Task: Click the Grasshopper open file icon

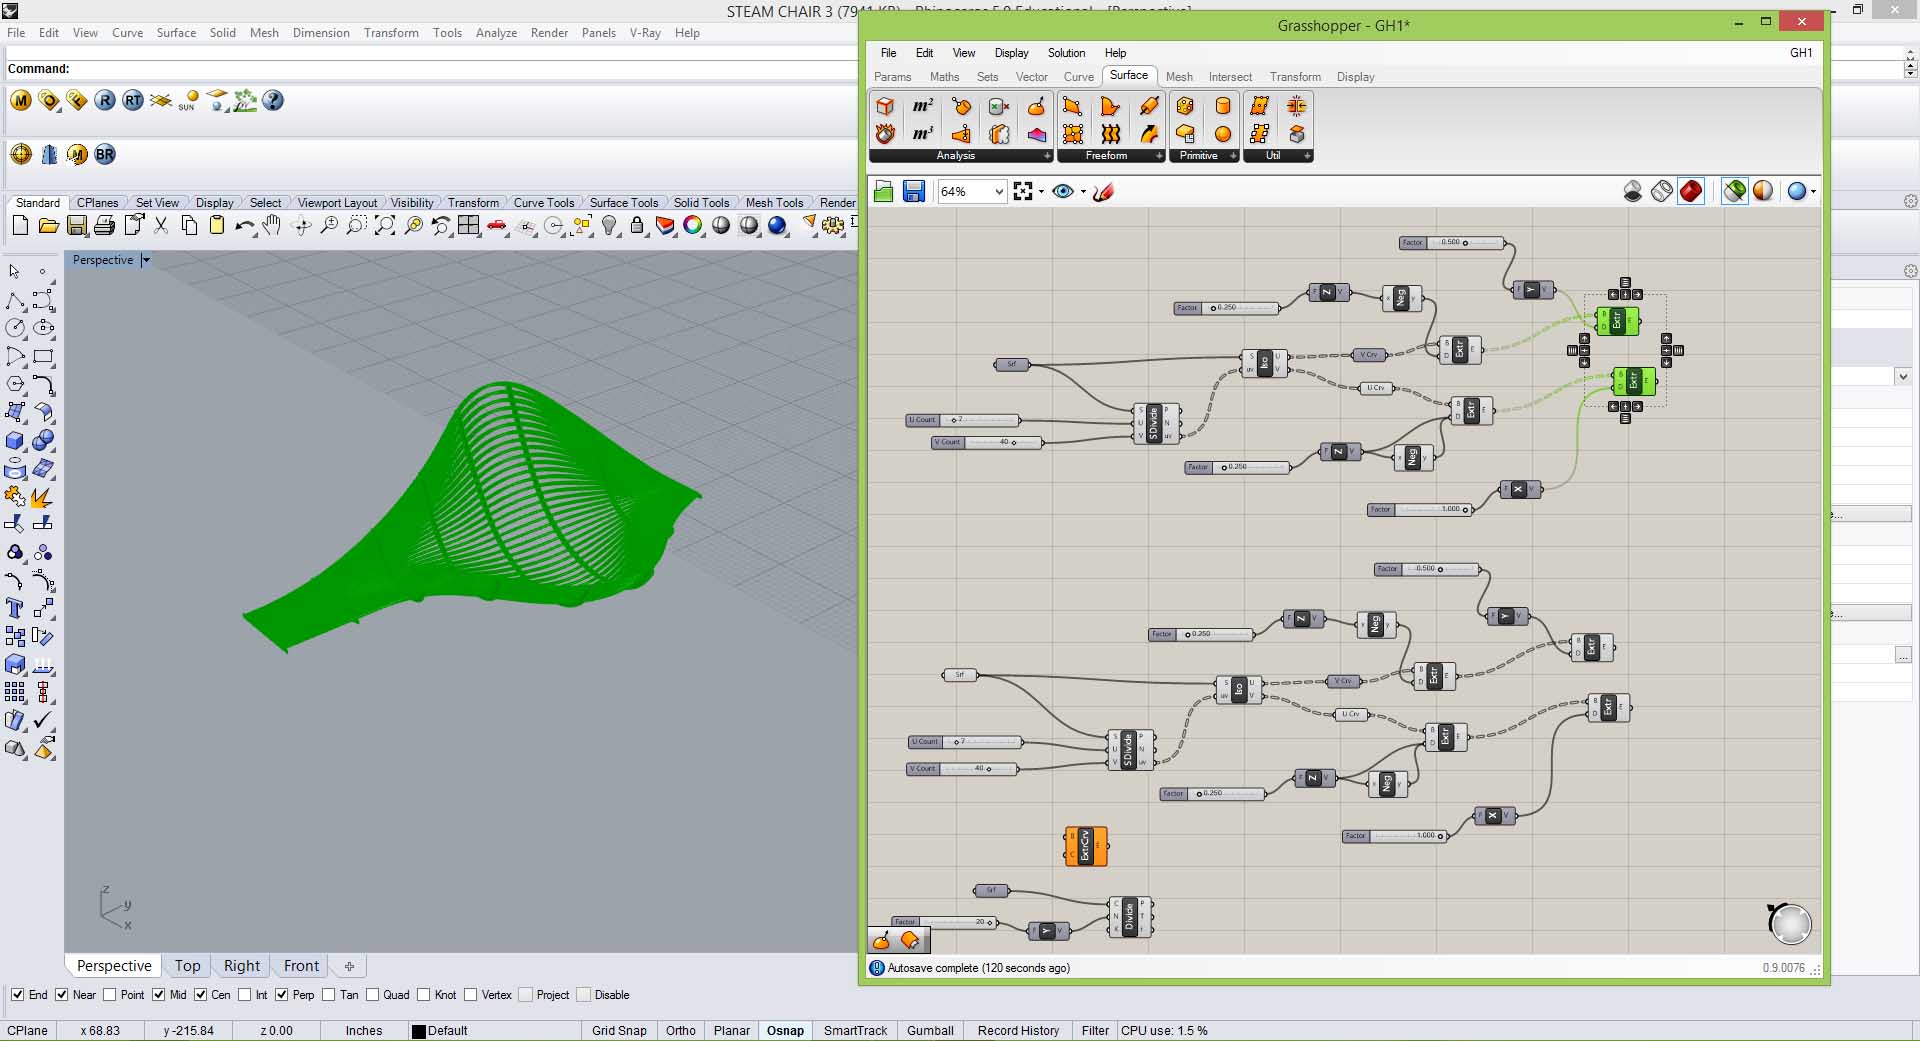Action: click(x=883, y=191)
